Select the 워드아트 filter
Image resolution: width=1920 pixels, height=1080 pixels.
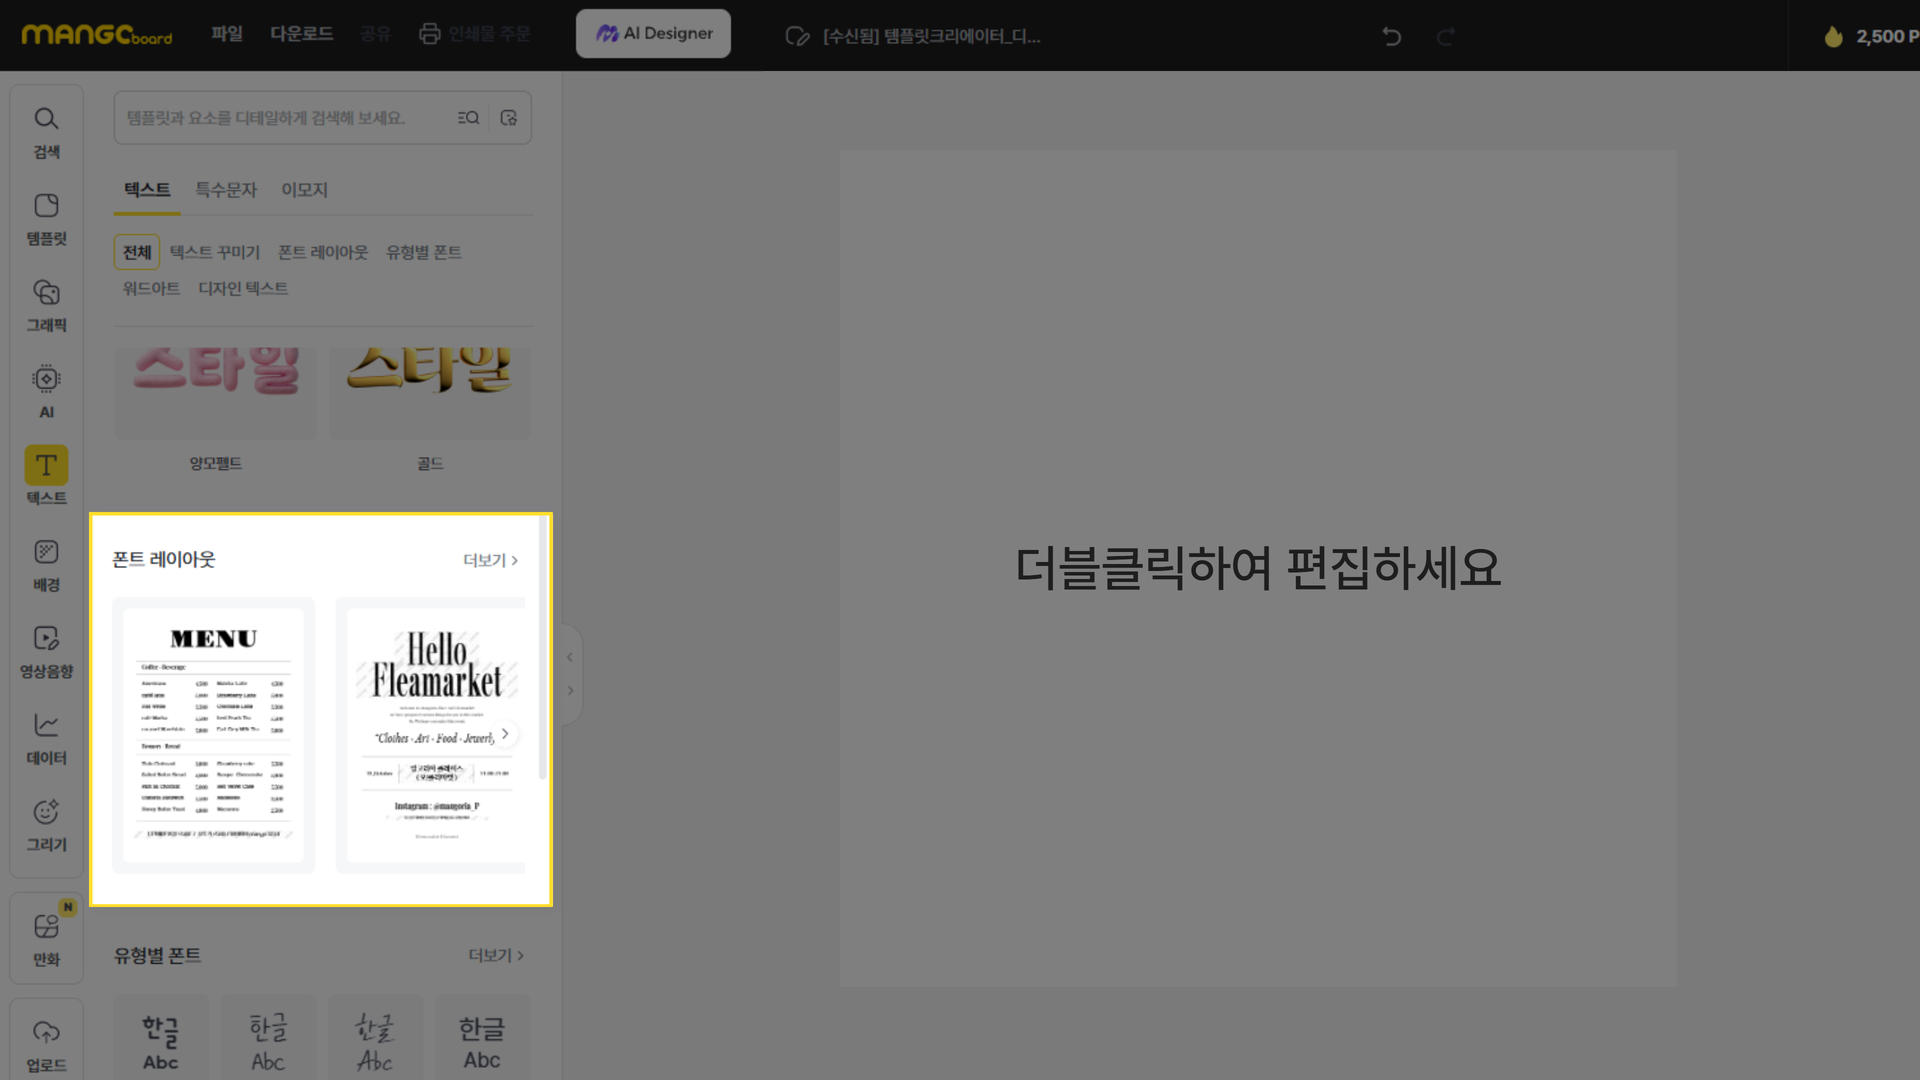point(151,288)
